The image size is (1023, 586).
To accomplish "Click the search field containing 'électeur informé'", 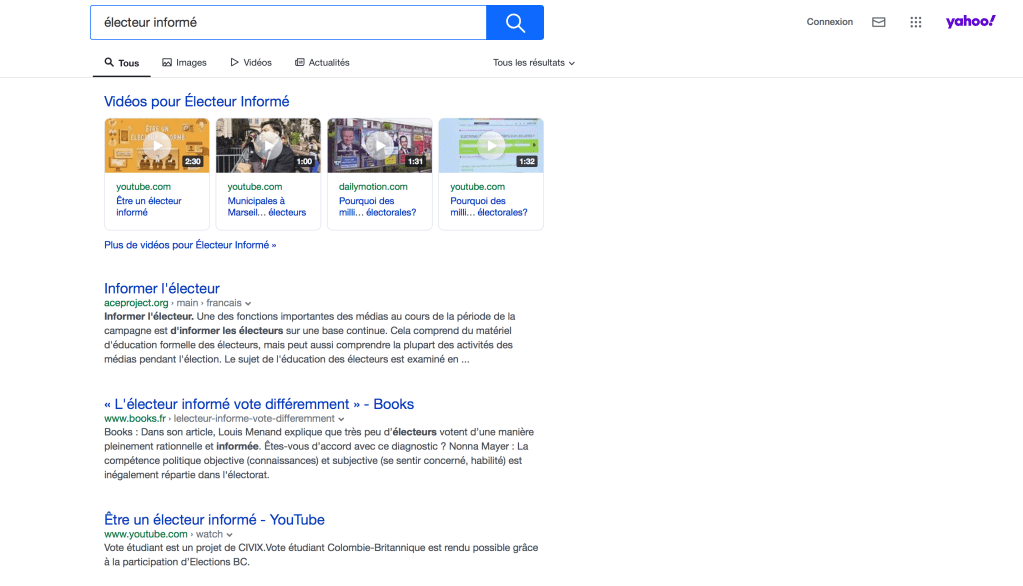I will (288, 22).
